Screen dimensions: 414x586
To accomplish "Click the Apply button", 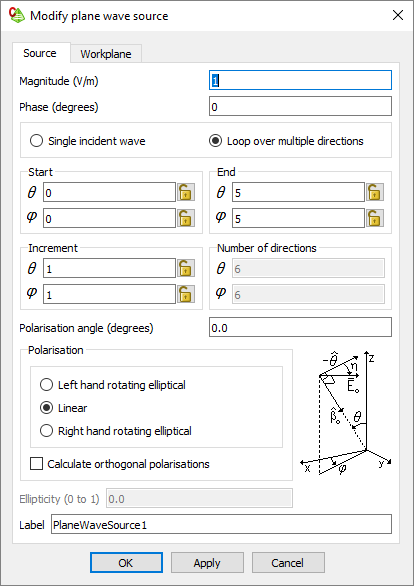I will 207,562.
